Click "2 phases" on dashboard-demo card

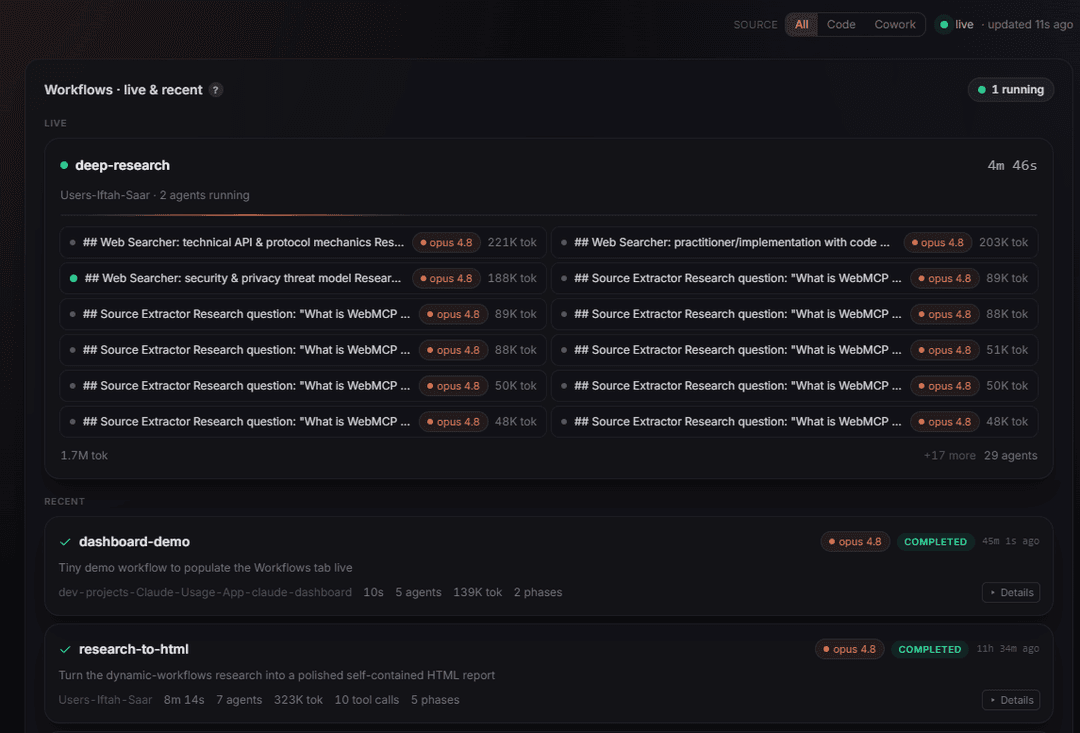pyautogui.click(x=538, y=592)
